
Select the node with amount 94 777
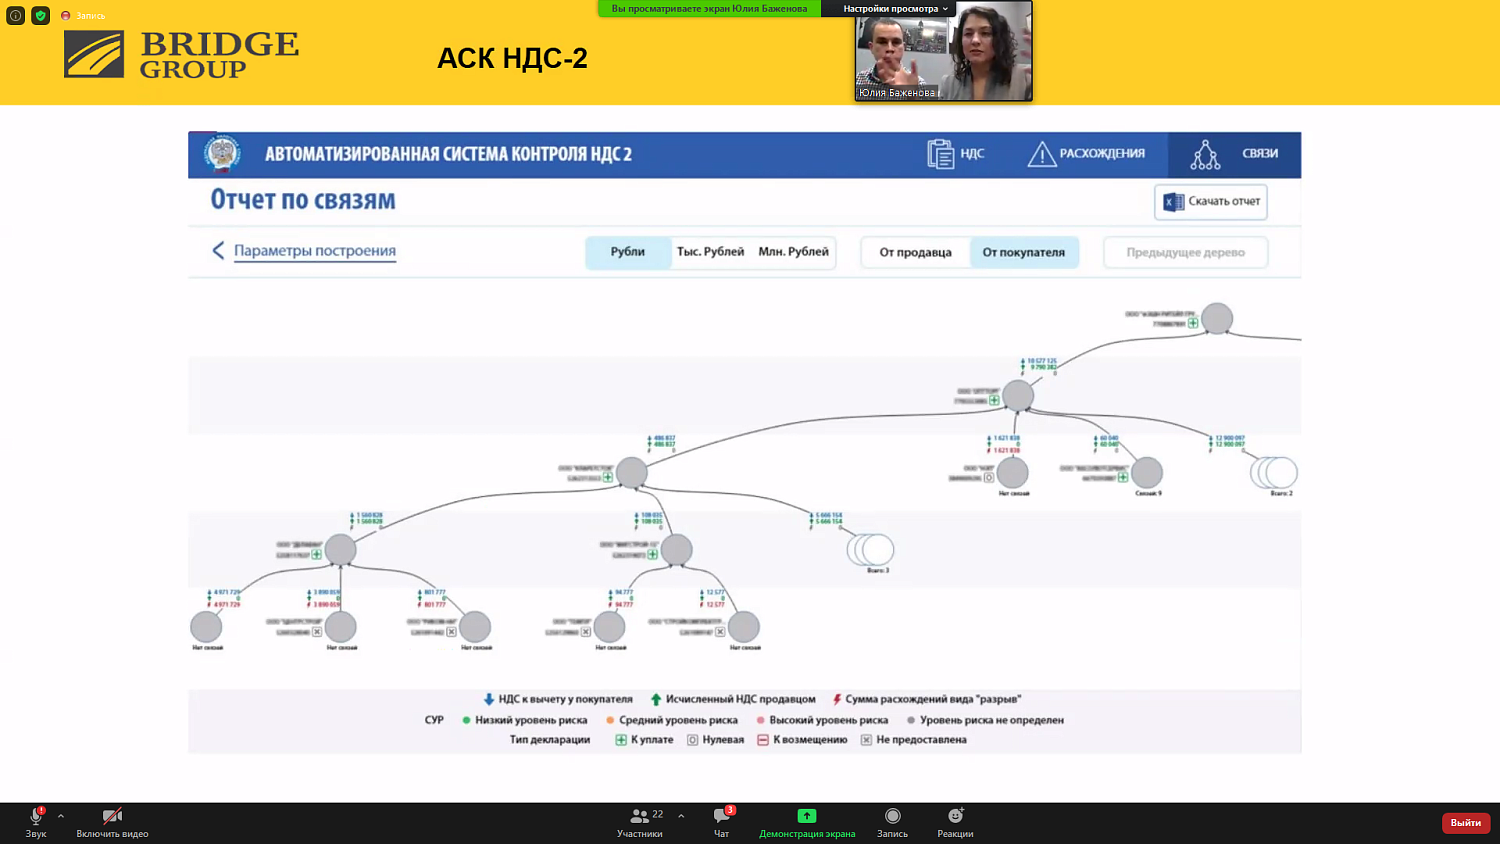(609, 627)
